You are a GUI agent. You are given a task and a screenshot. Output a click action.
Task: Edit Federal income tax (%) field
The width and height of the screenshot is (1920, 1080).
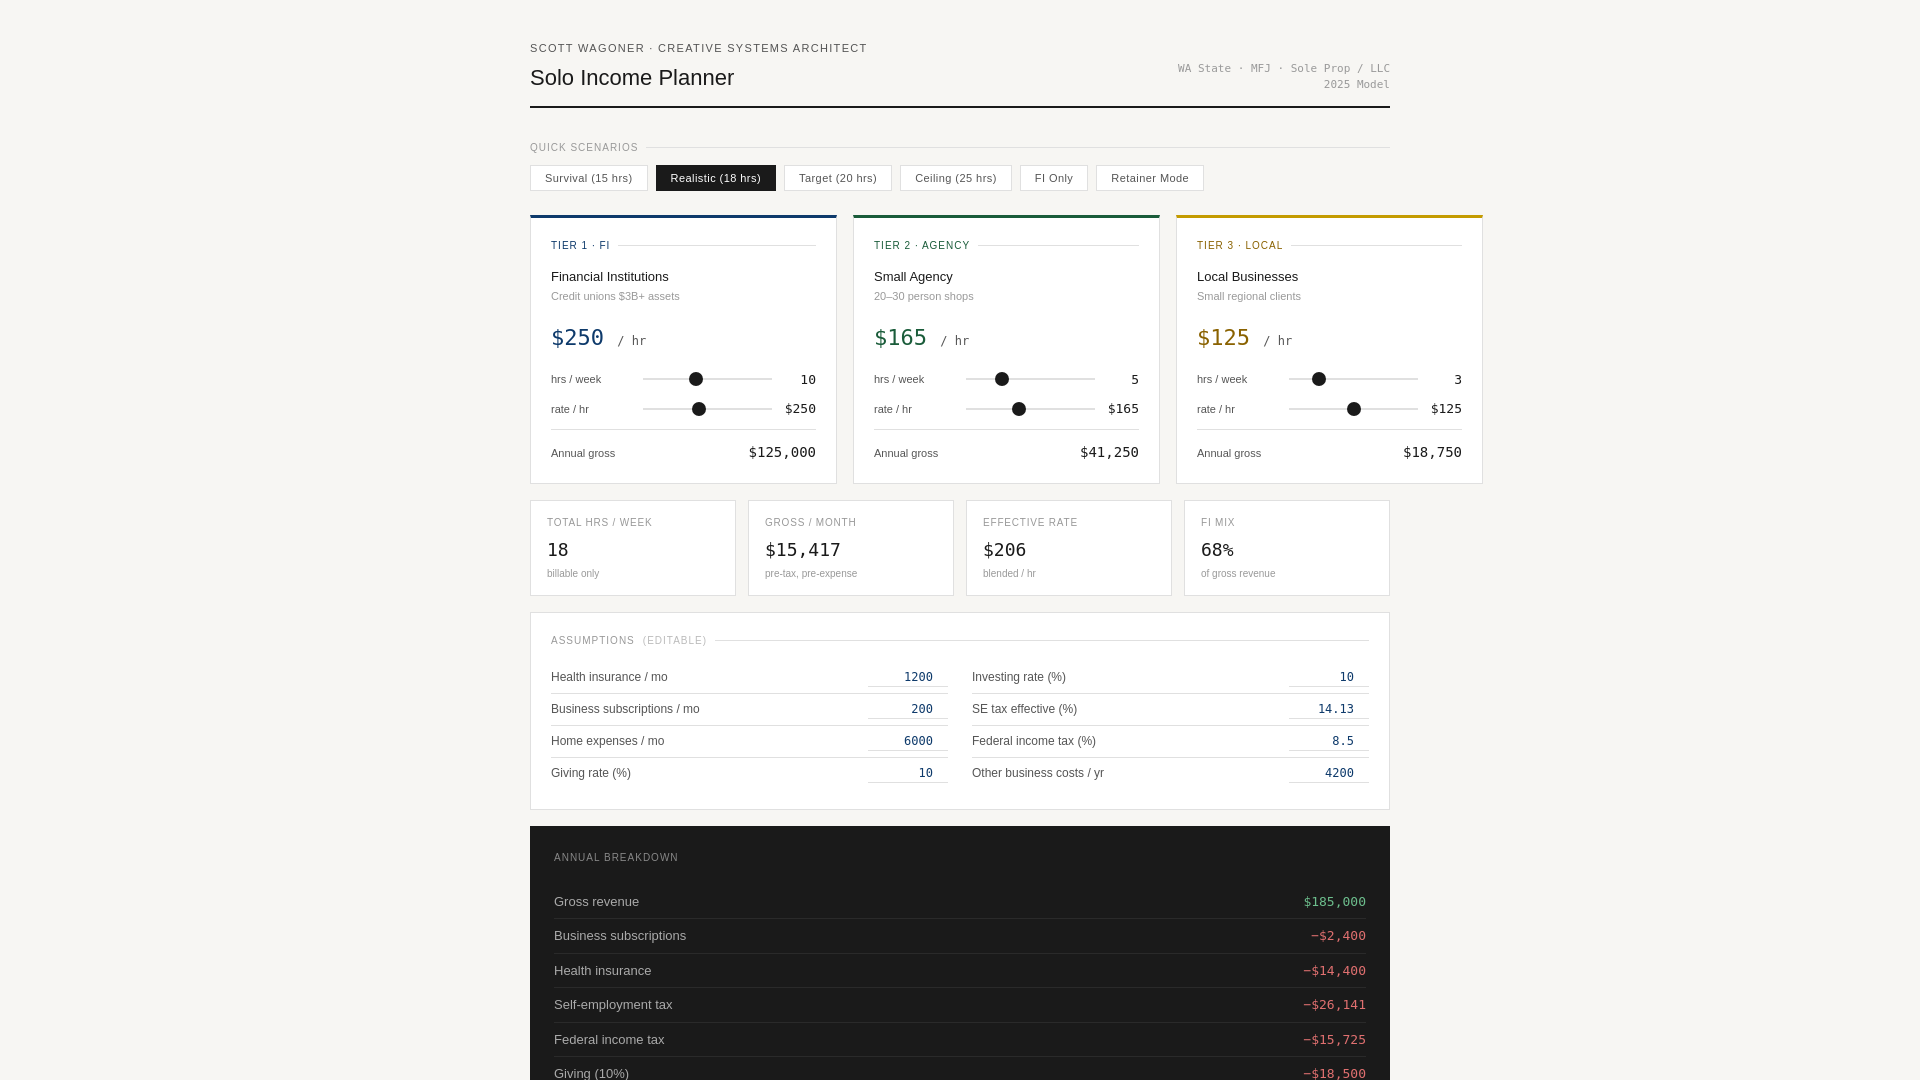point(1329,741)
